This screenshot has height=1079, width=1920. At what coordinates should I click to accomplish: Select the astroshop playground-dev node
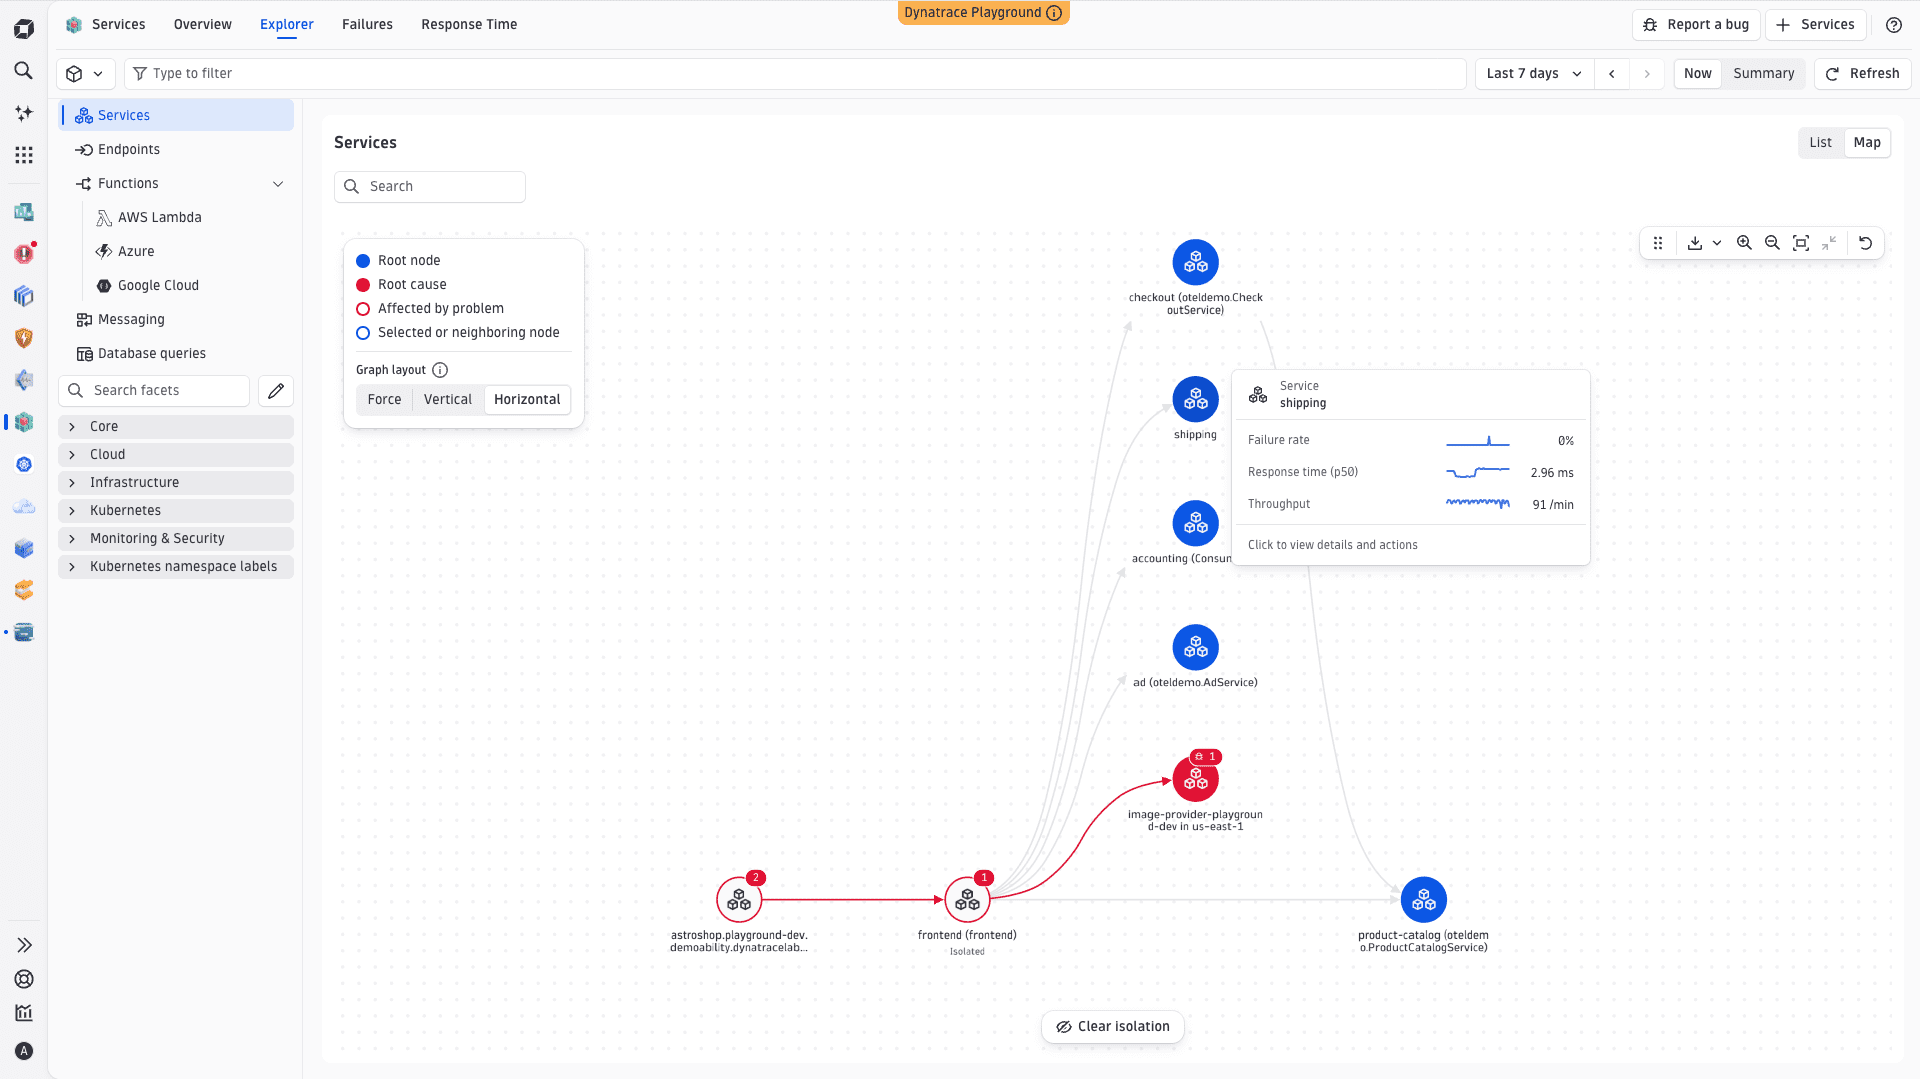click(739, 900)
